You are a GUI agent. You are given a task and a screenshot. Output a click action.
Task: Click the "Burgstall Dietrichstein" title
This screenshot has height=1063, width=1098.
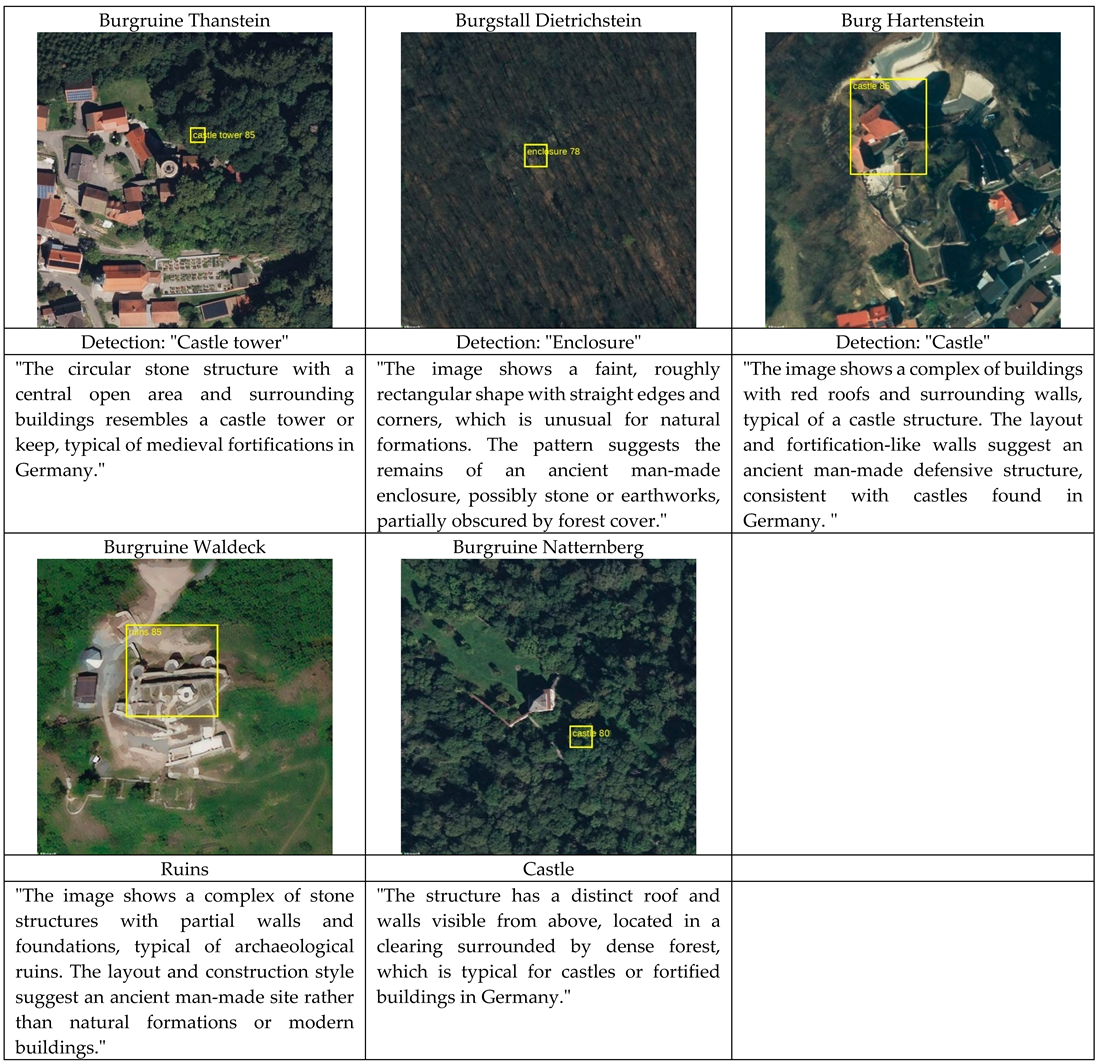548,19
